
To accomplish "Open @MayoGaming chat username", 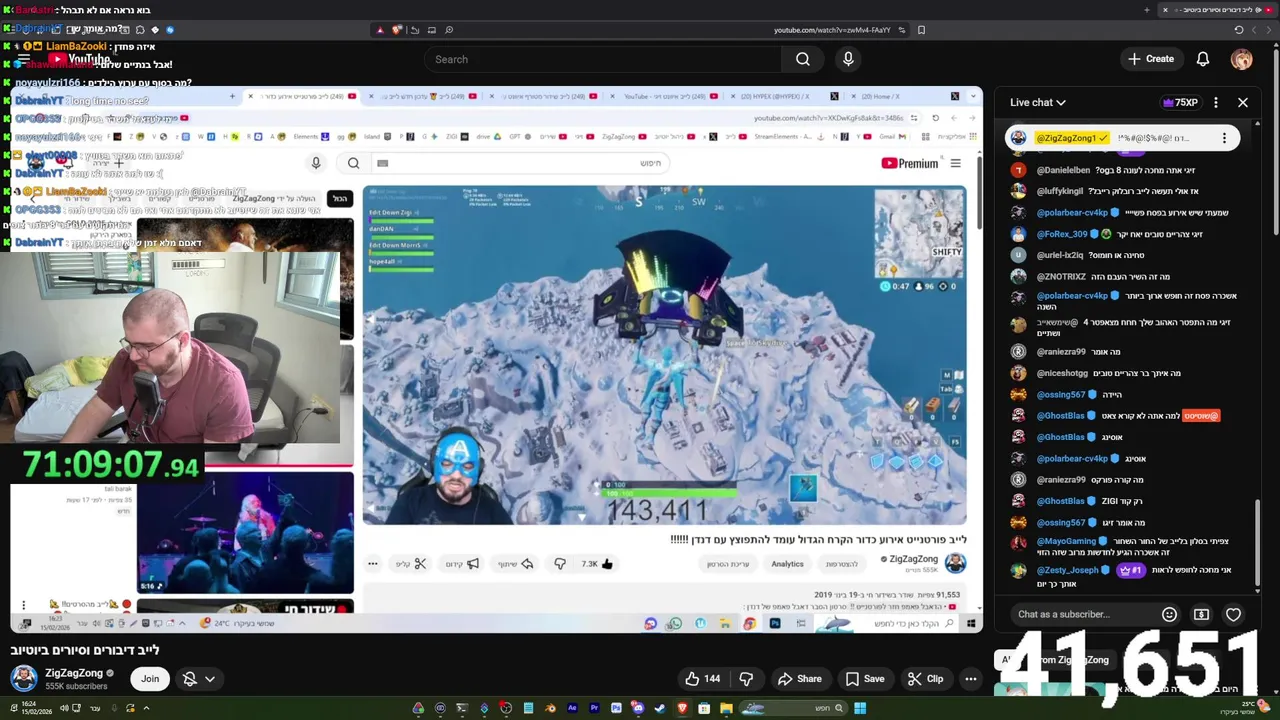I will [x=1067, y=541].
